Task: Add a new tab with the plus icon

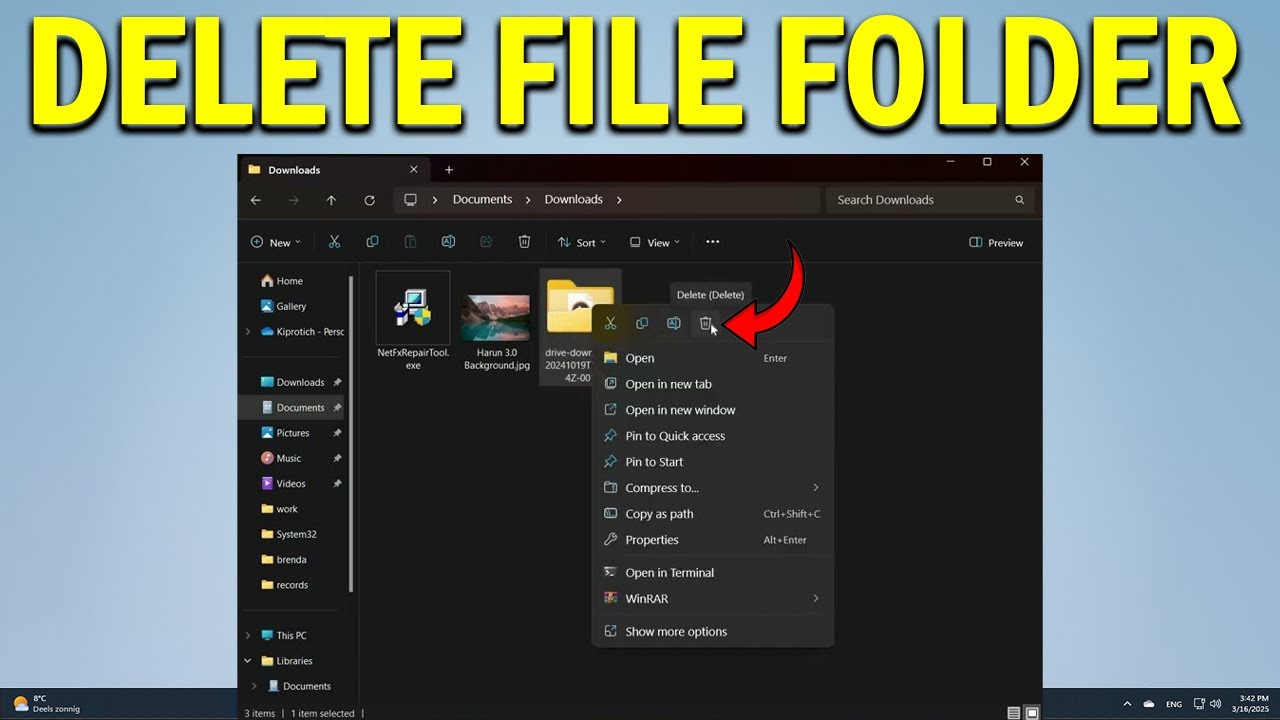Action: coord(449,170)
